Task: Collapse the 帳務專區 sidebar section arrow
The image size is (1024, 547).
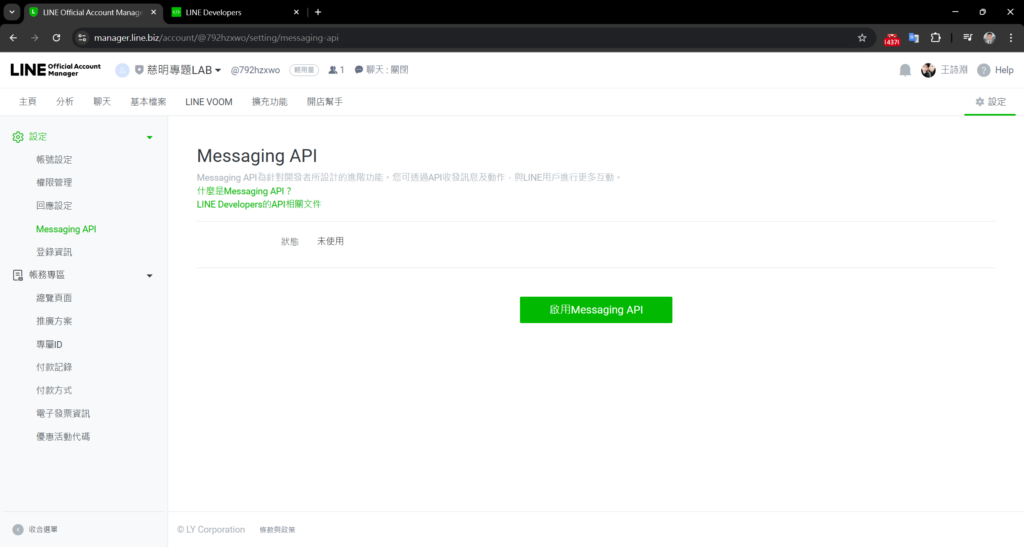Action: (150, 275)
